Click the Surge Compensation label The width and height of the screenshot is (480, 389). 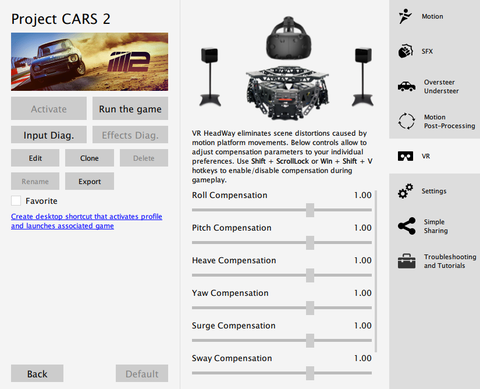pos(233,326)
